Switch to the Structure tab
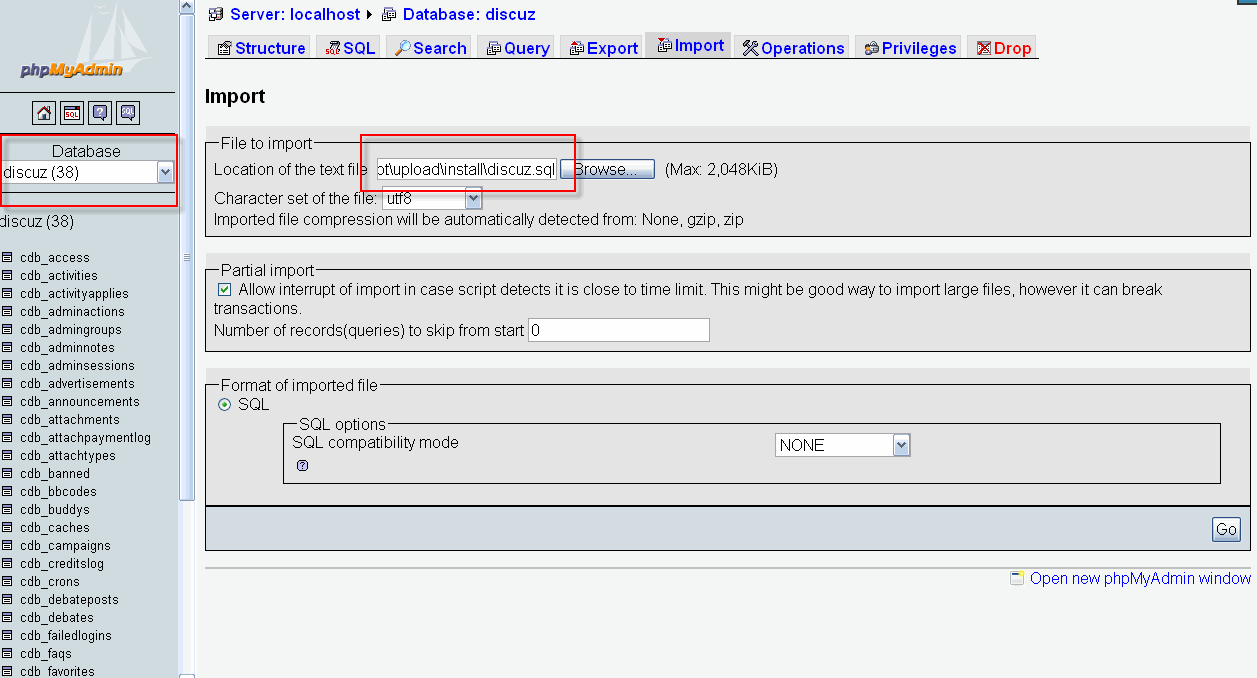This screenshot has width=1257, height=678. coord(261,48)
